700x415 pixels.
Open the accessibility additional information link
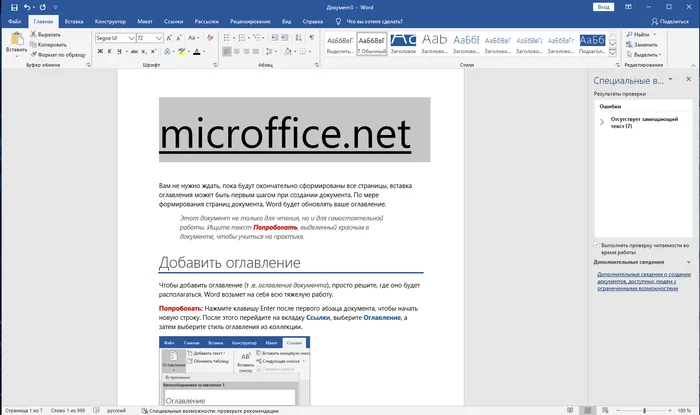click(644, 281)
